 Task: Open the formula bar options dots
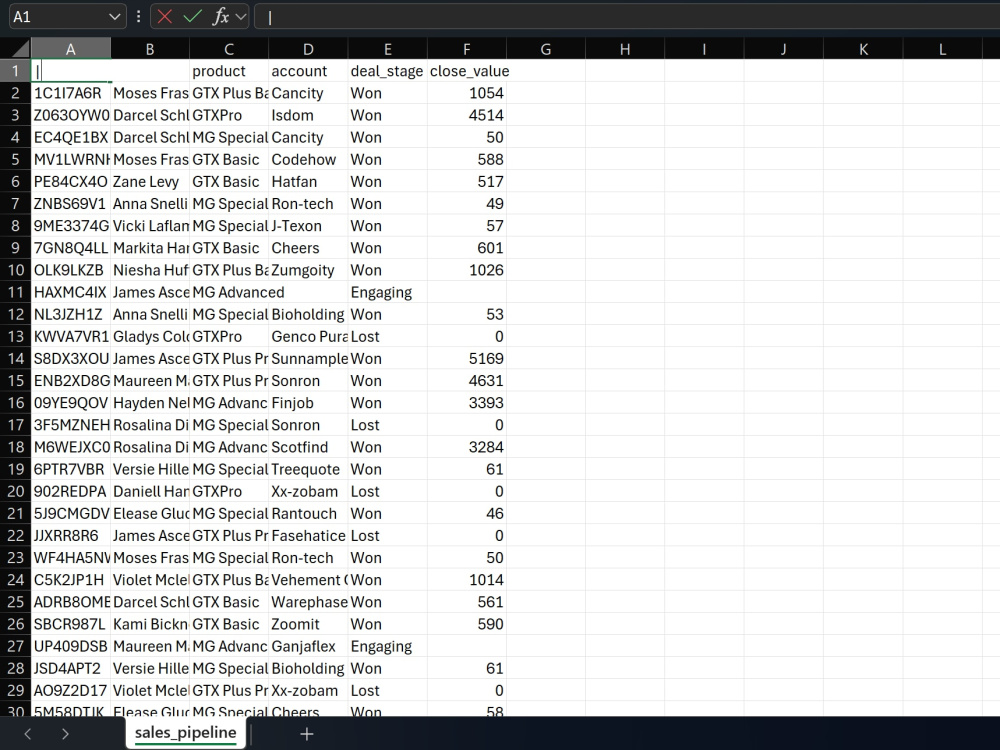click(138, 17)
